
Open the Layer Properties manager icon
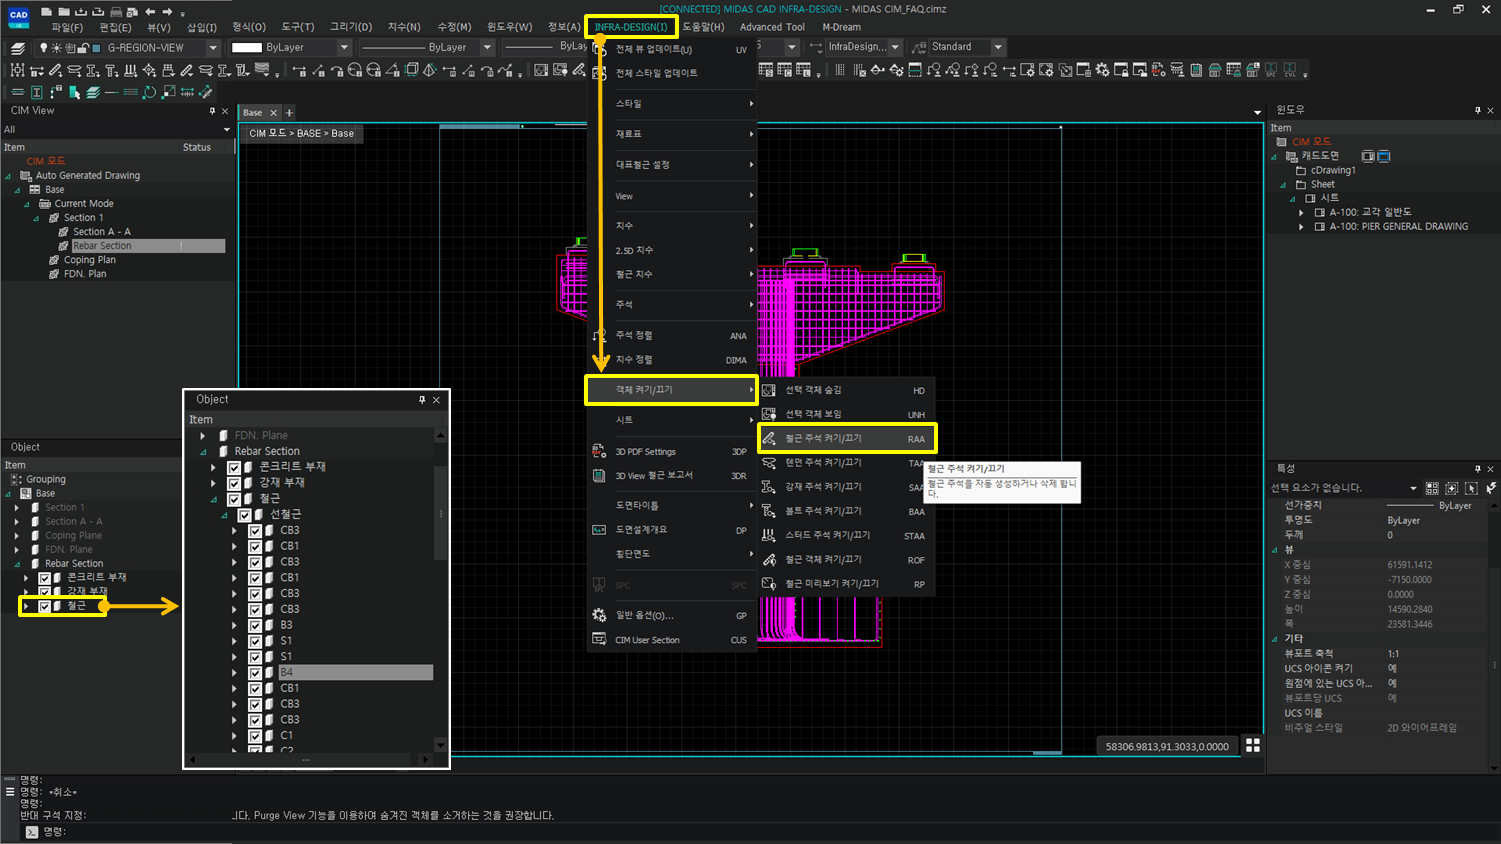(19, 47)
